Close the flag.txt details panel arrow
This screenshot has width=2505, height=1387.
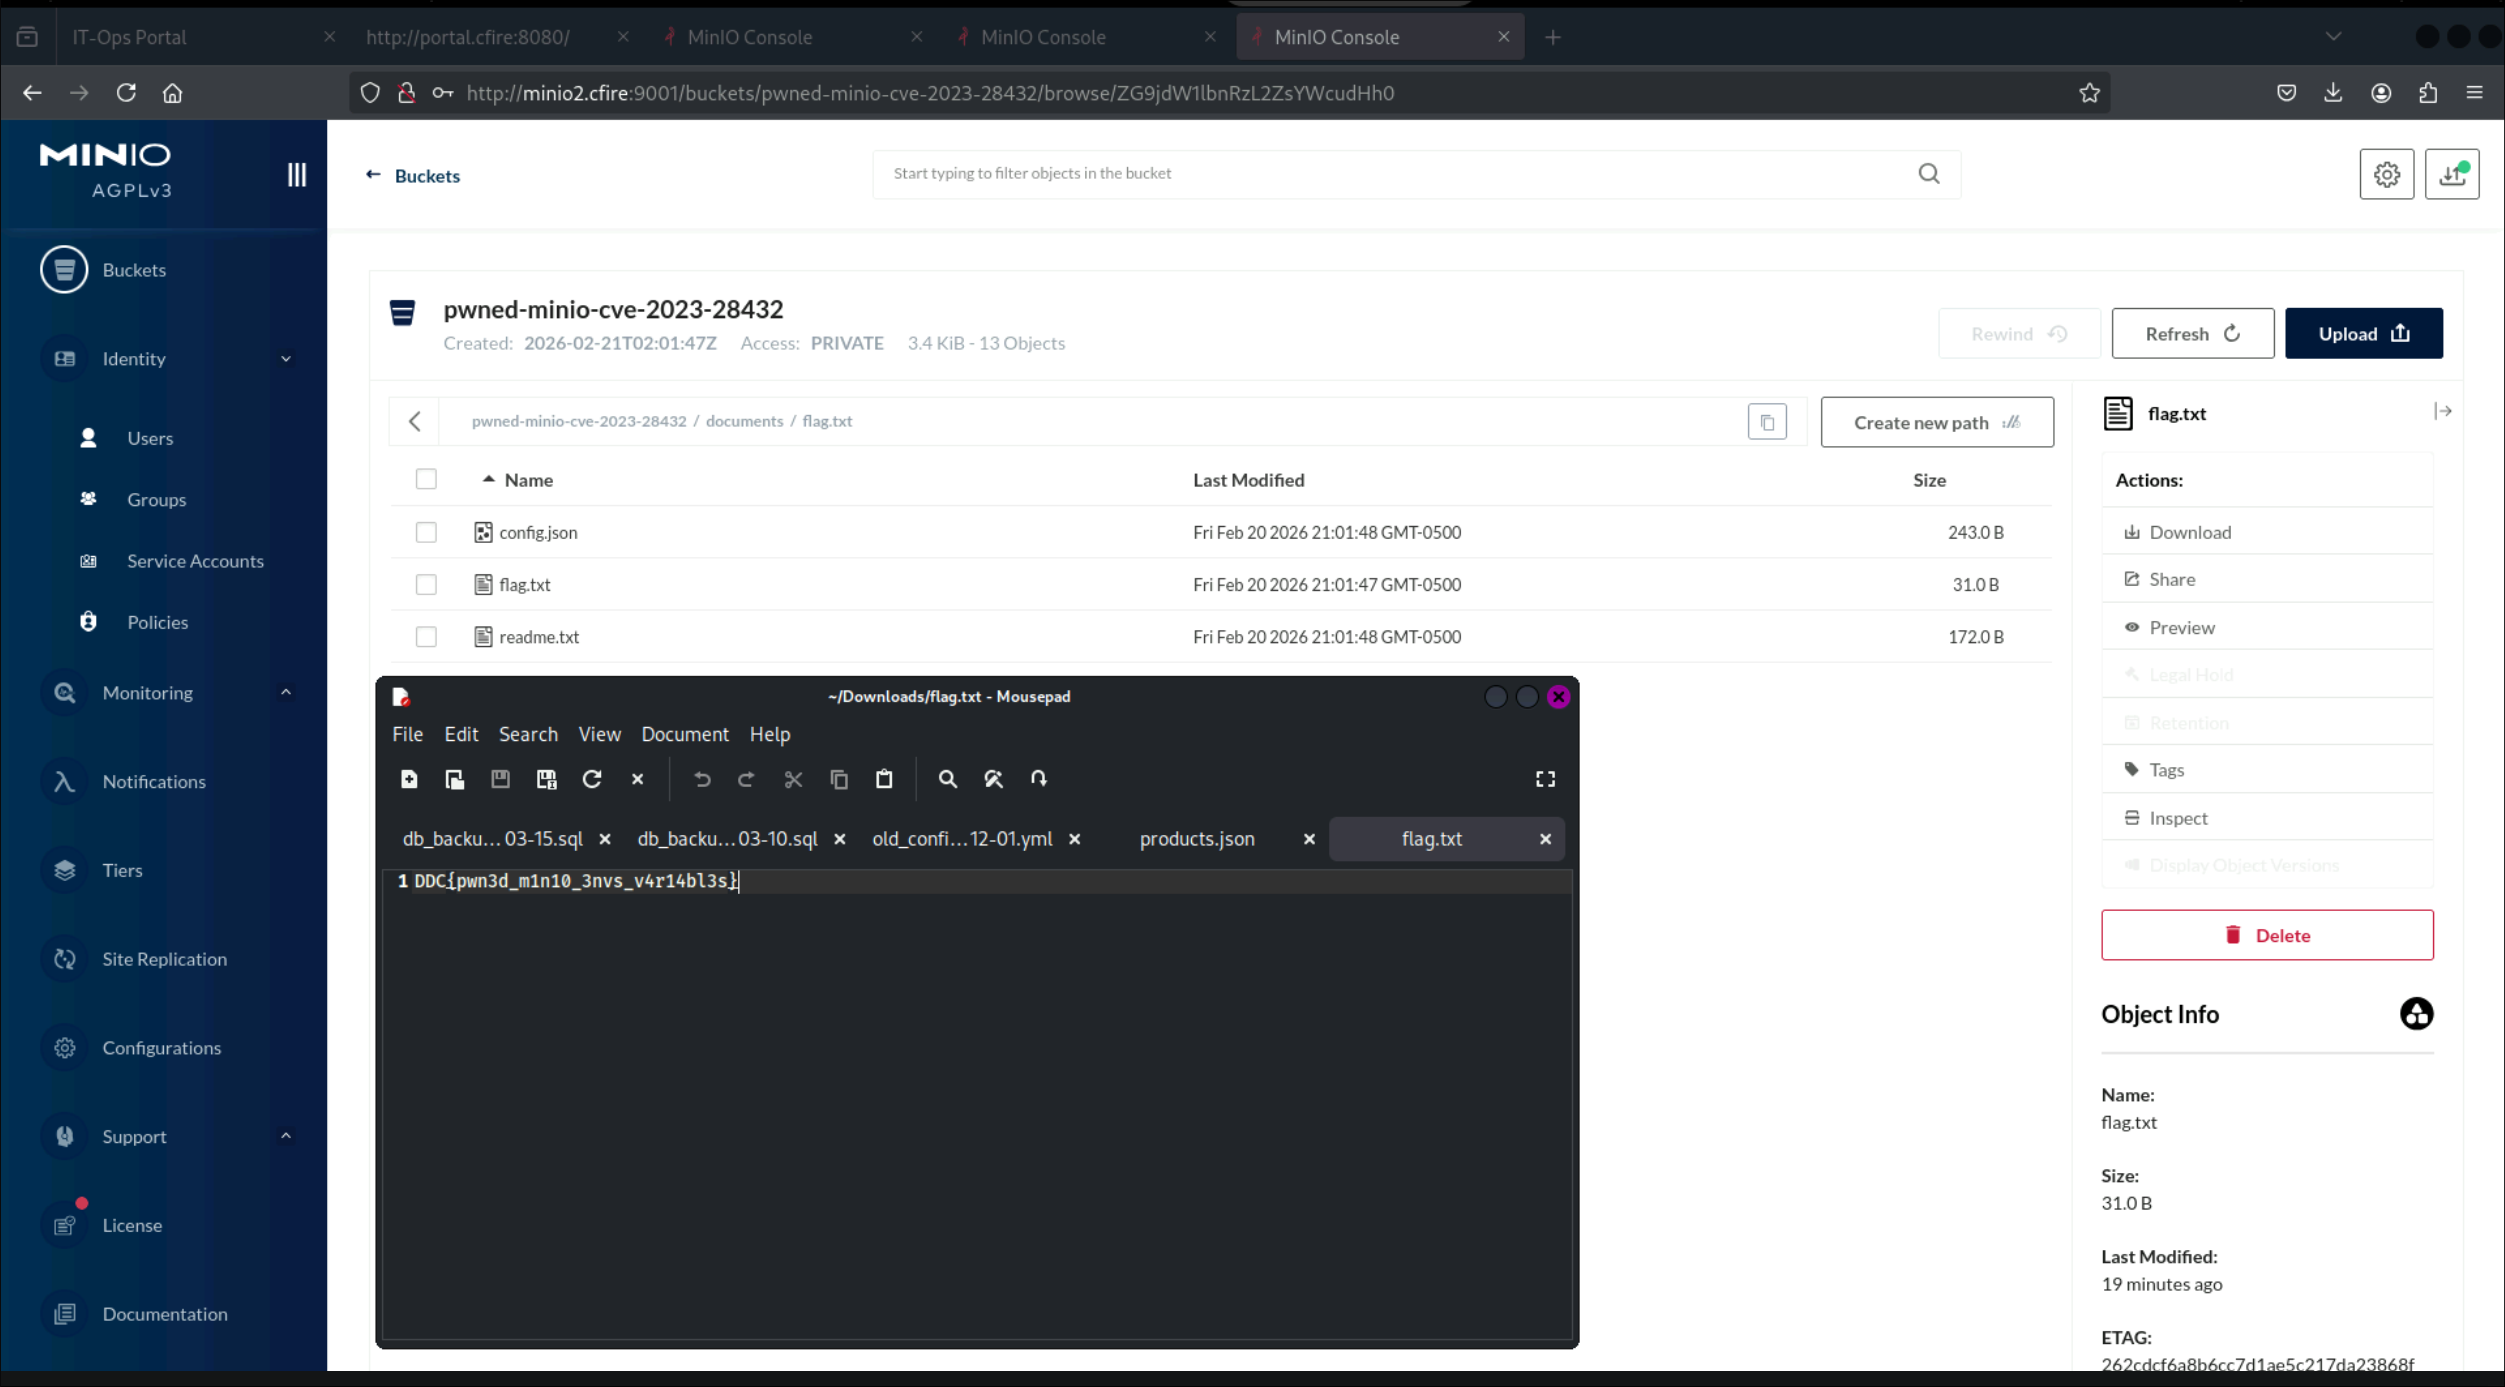(x=2443, y=412)
